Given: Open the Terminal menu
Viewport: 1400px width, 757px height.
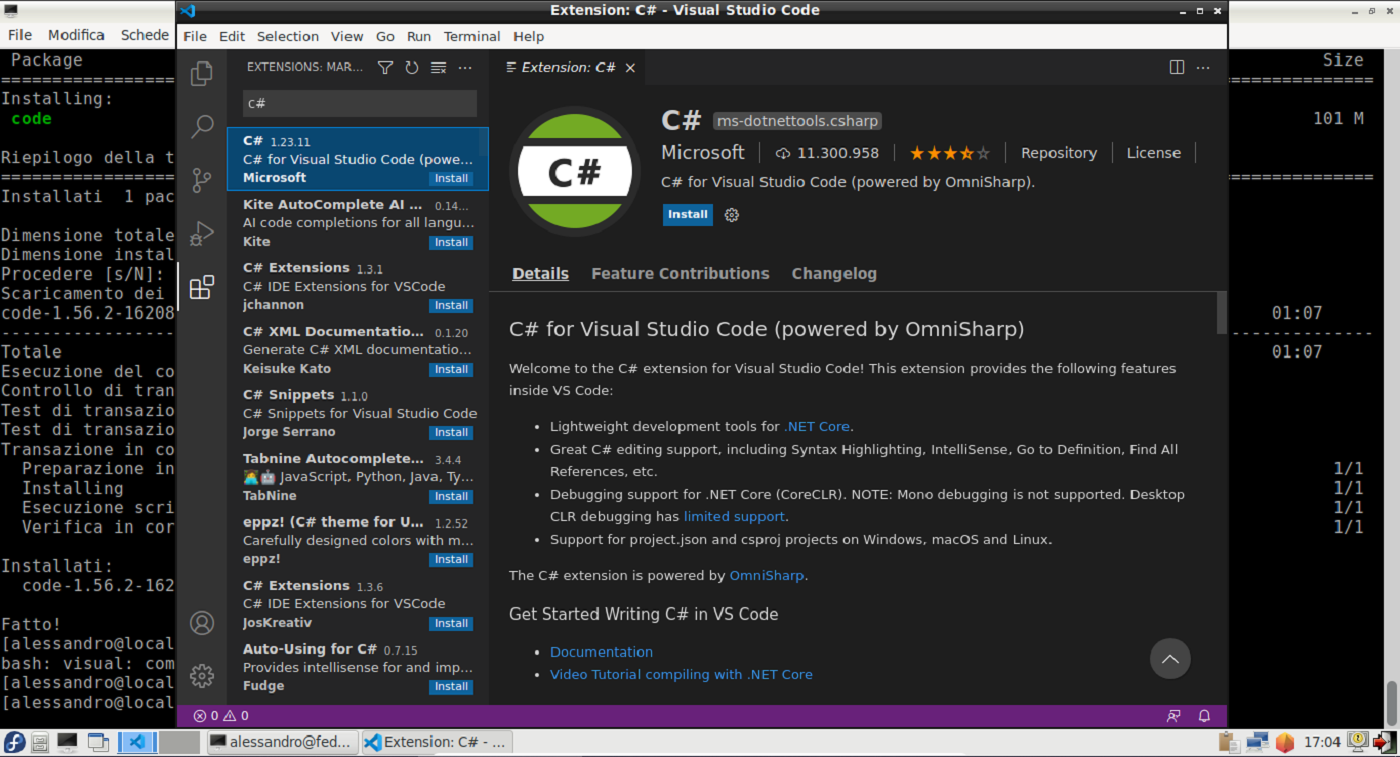Looking at the screenshot, I should pyautogui.click(x=471, y=36).
